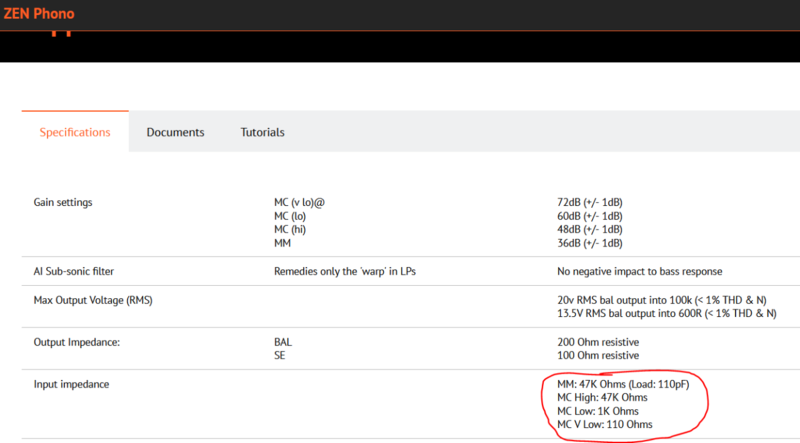This screenshot has width=800, height=443.
Task: Click the 13.5V RMS bal output line
Action: (x=666, y=313)
